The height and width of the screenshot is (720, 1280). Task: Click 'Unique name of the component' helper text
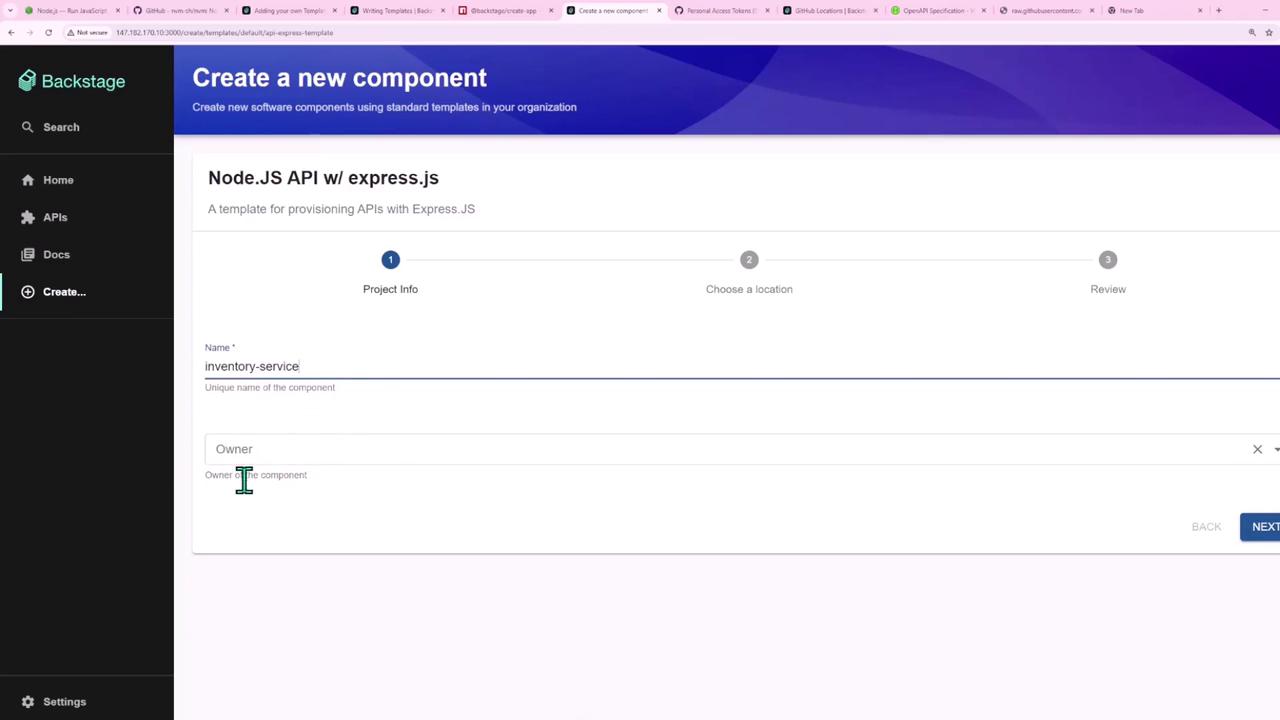pos(270,387)
